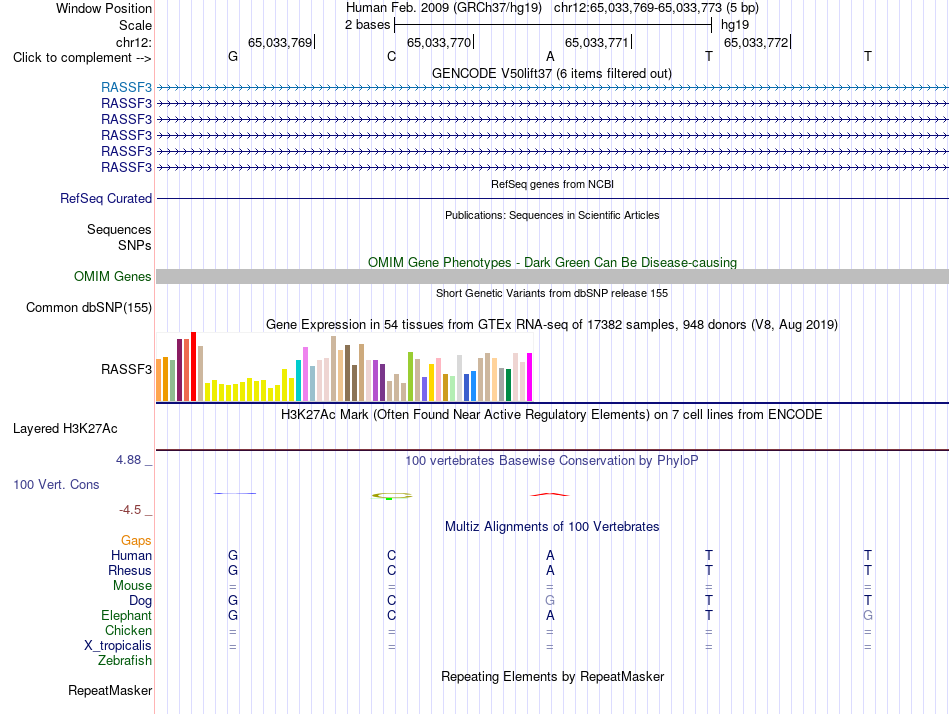This screenshot has height=714, width=950.
Task: Click the dark green bar in GTEx chart
Action: click(509, 385)
